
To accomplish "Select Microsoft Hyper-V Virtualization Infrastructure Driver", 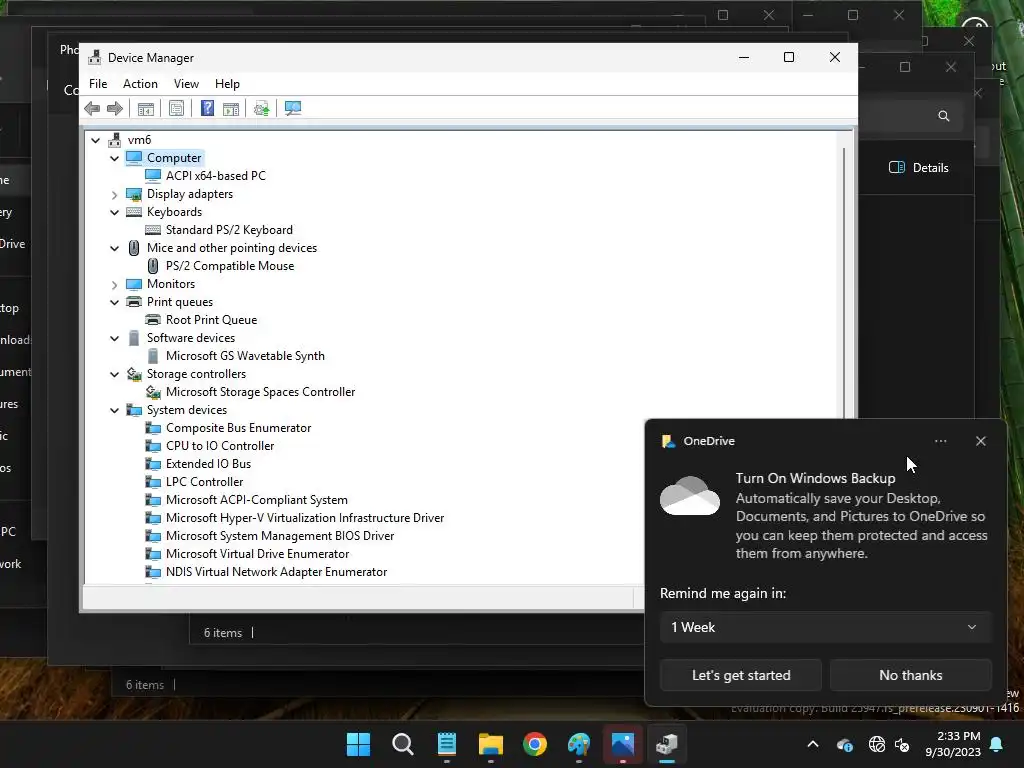I will point(305,518).
